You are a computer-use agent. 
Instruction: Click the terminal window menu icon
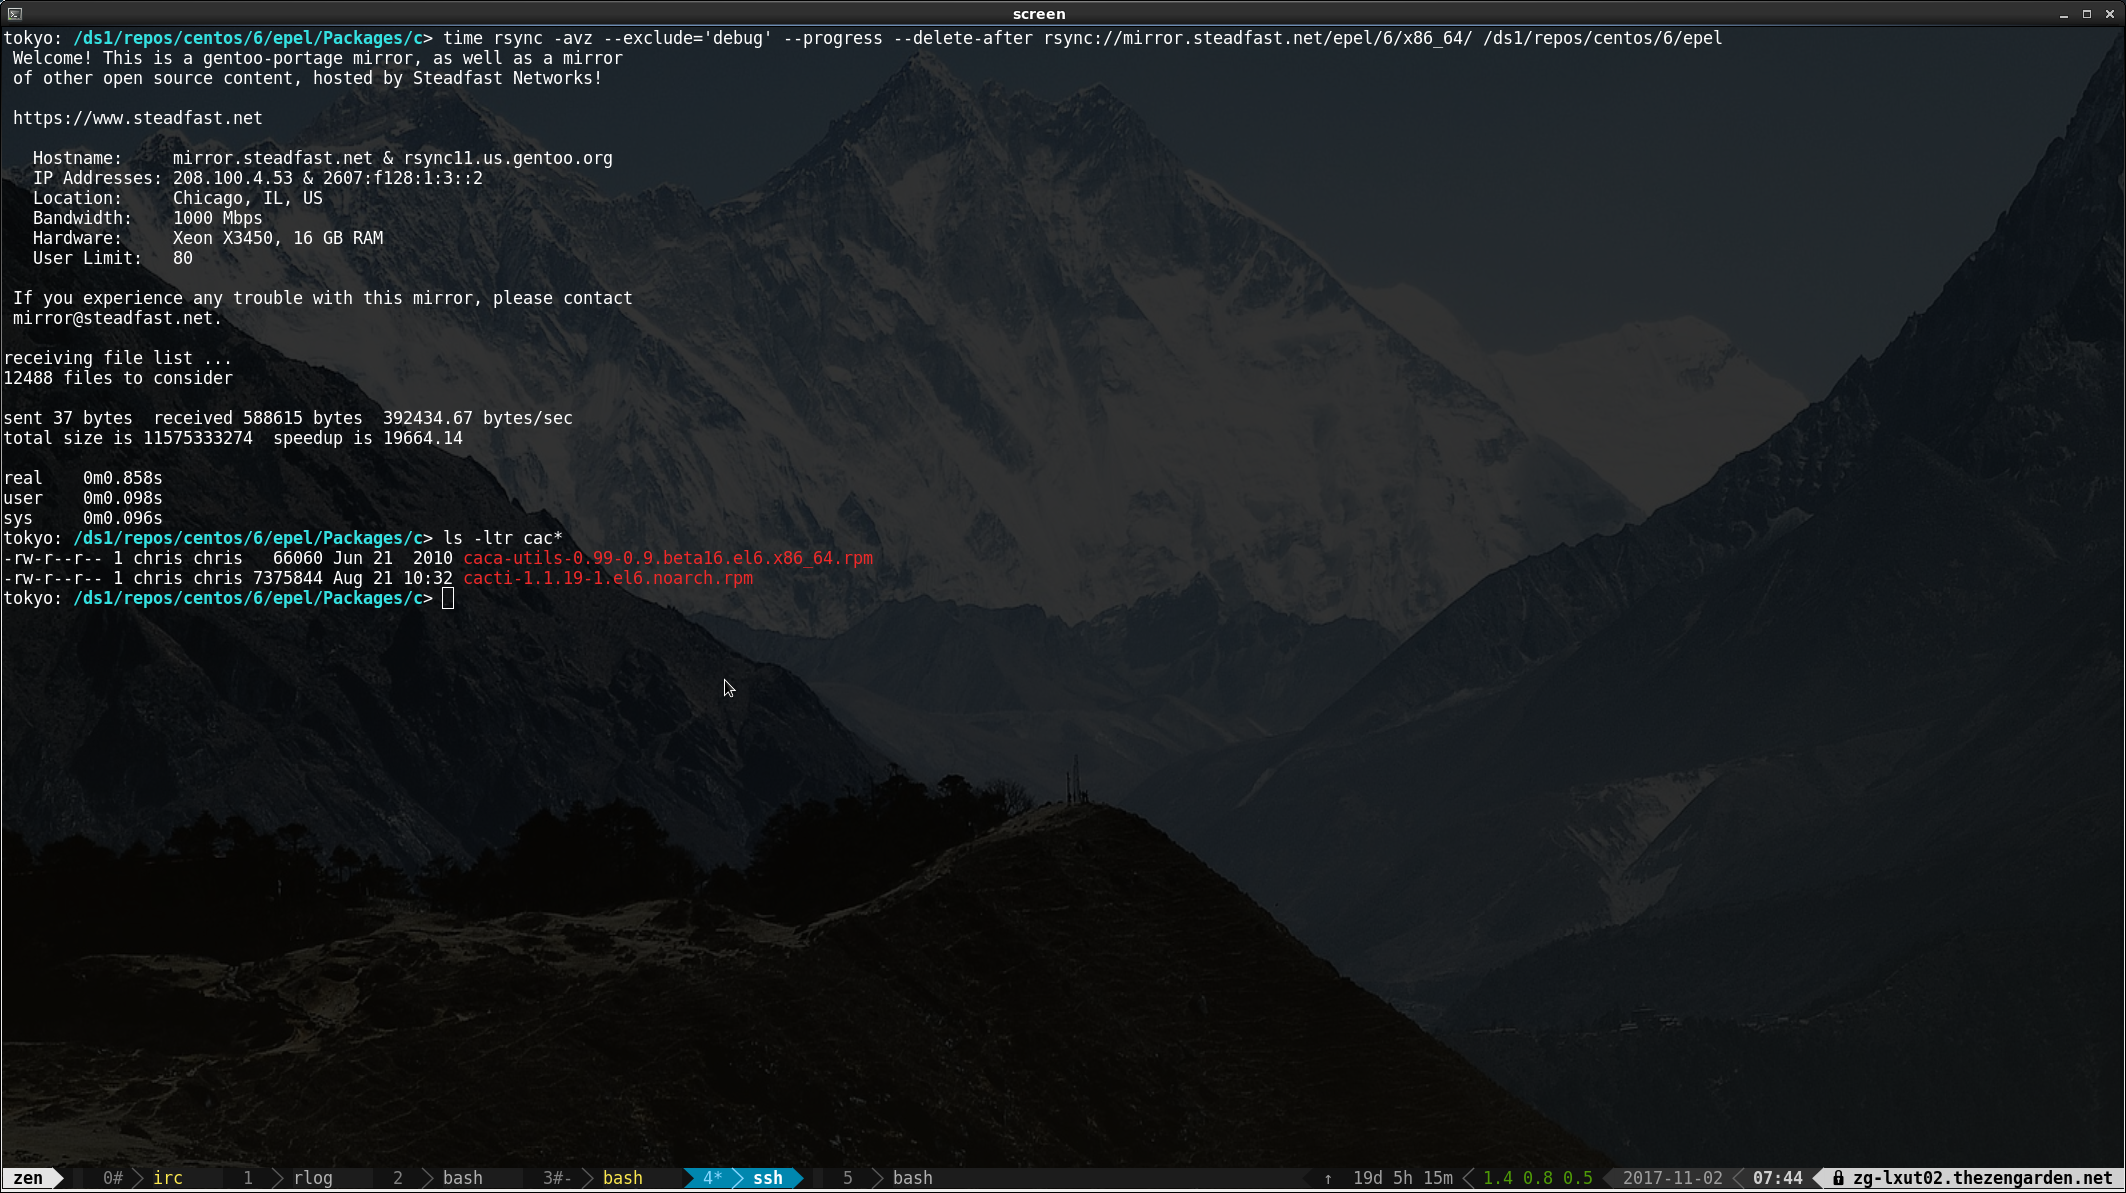pyautogui.click(x=14, y=13)
